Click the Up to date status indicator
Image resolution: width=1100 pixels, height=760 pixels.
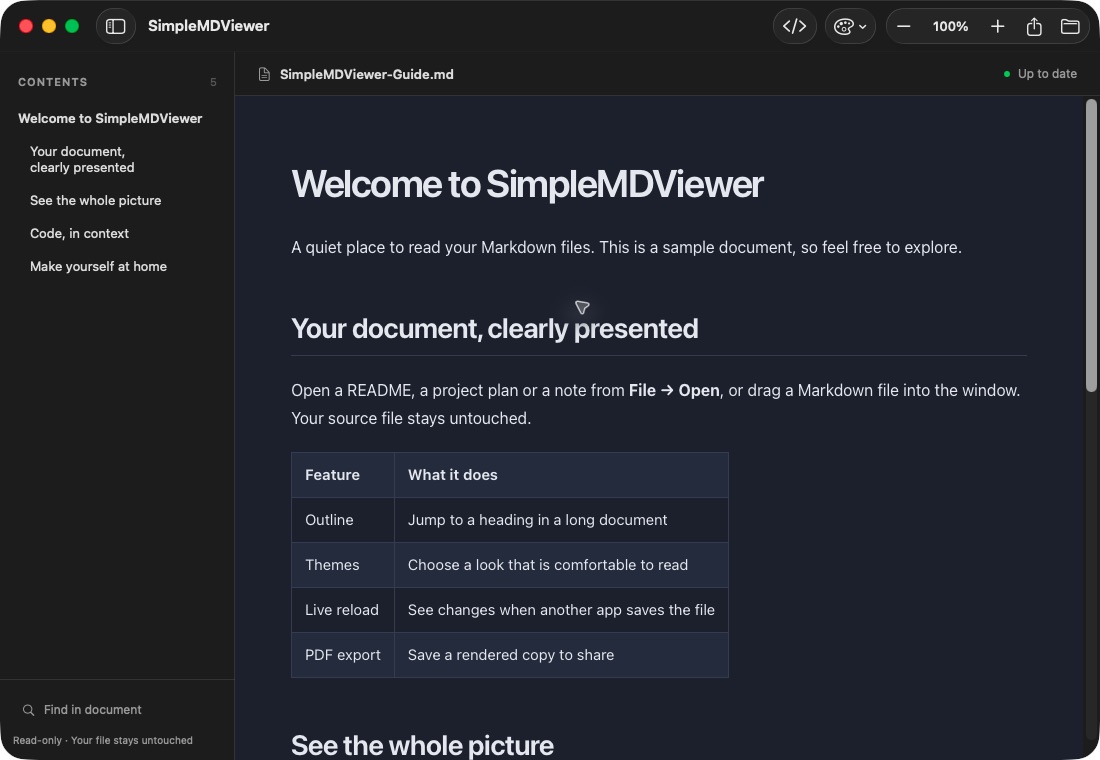[1040, 74]
